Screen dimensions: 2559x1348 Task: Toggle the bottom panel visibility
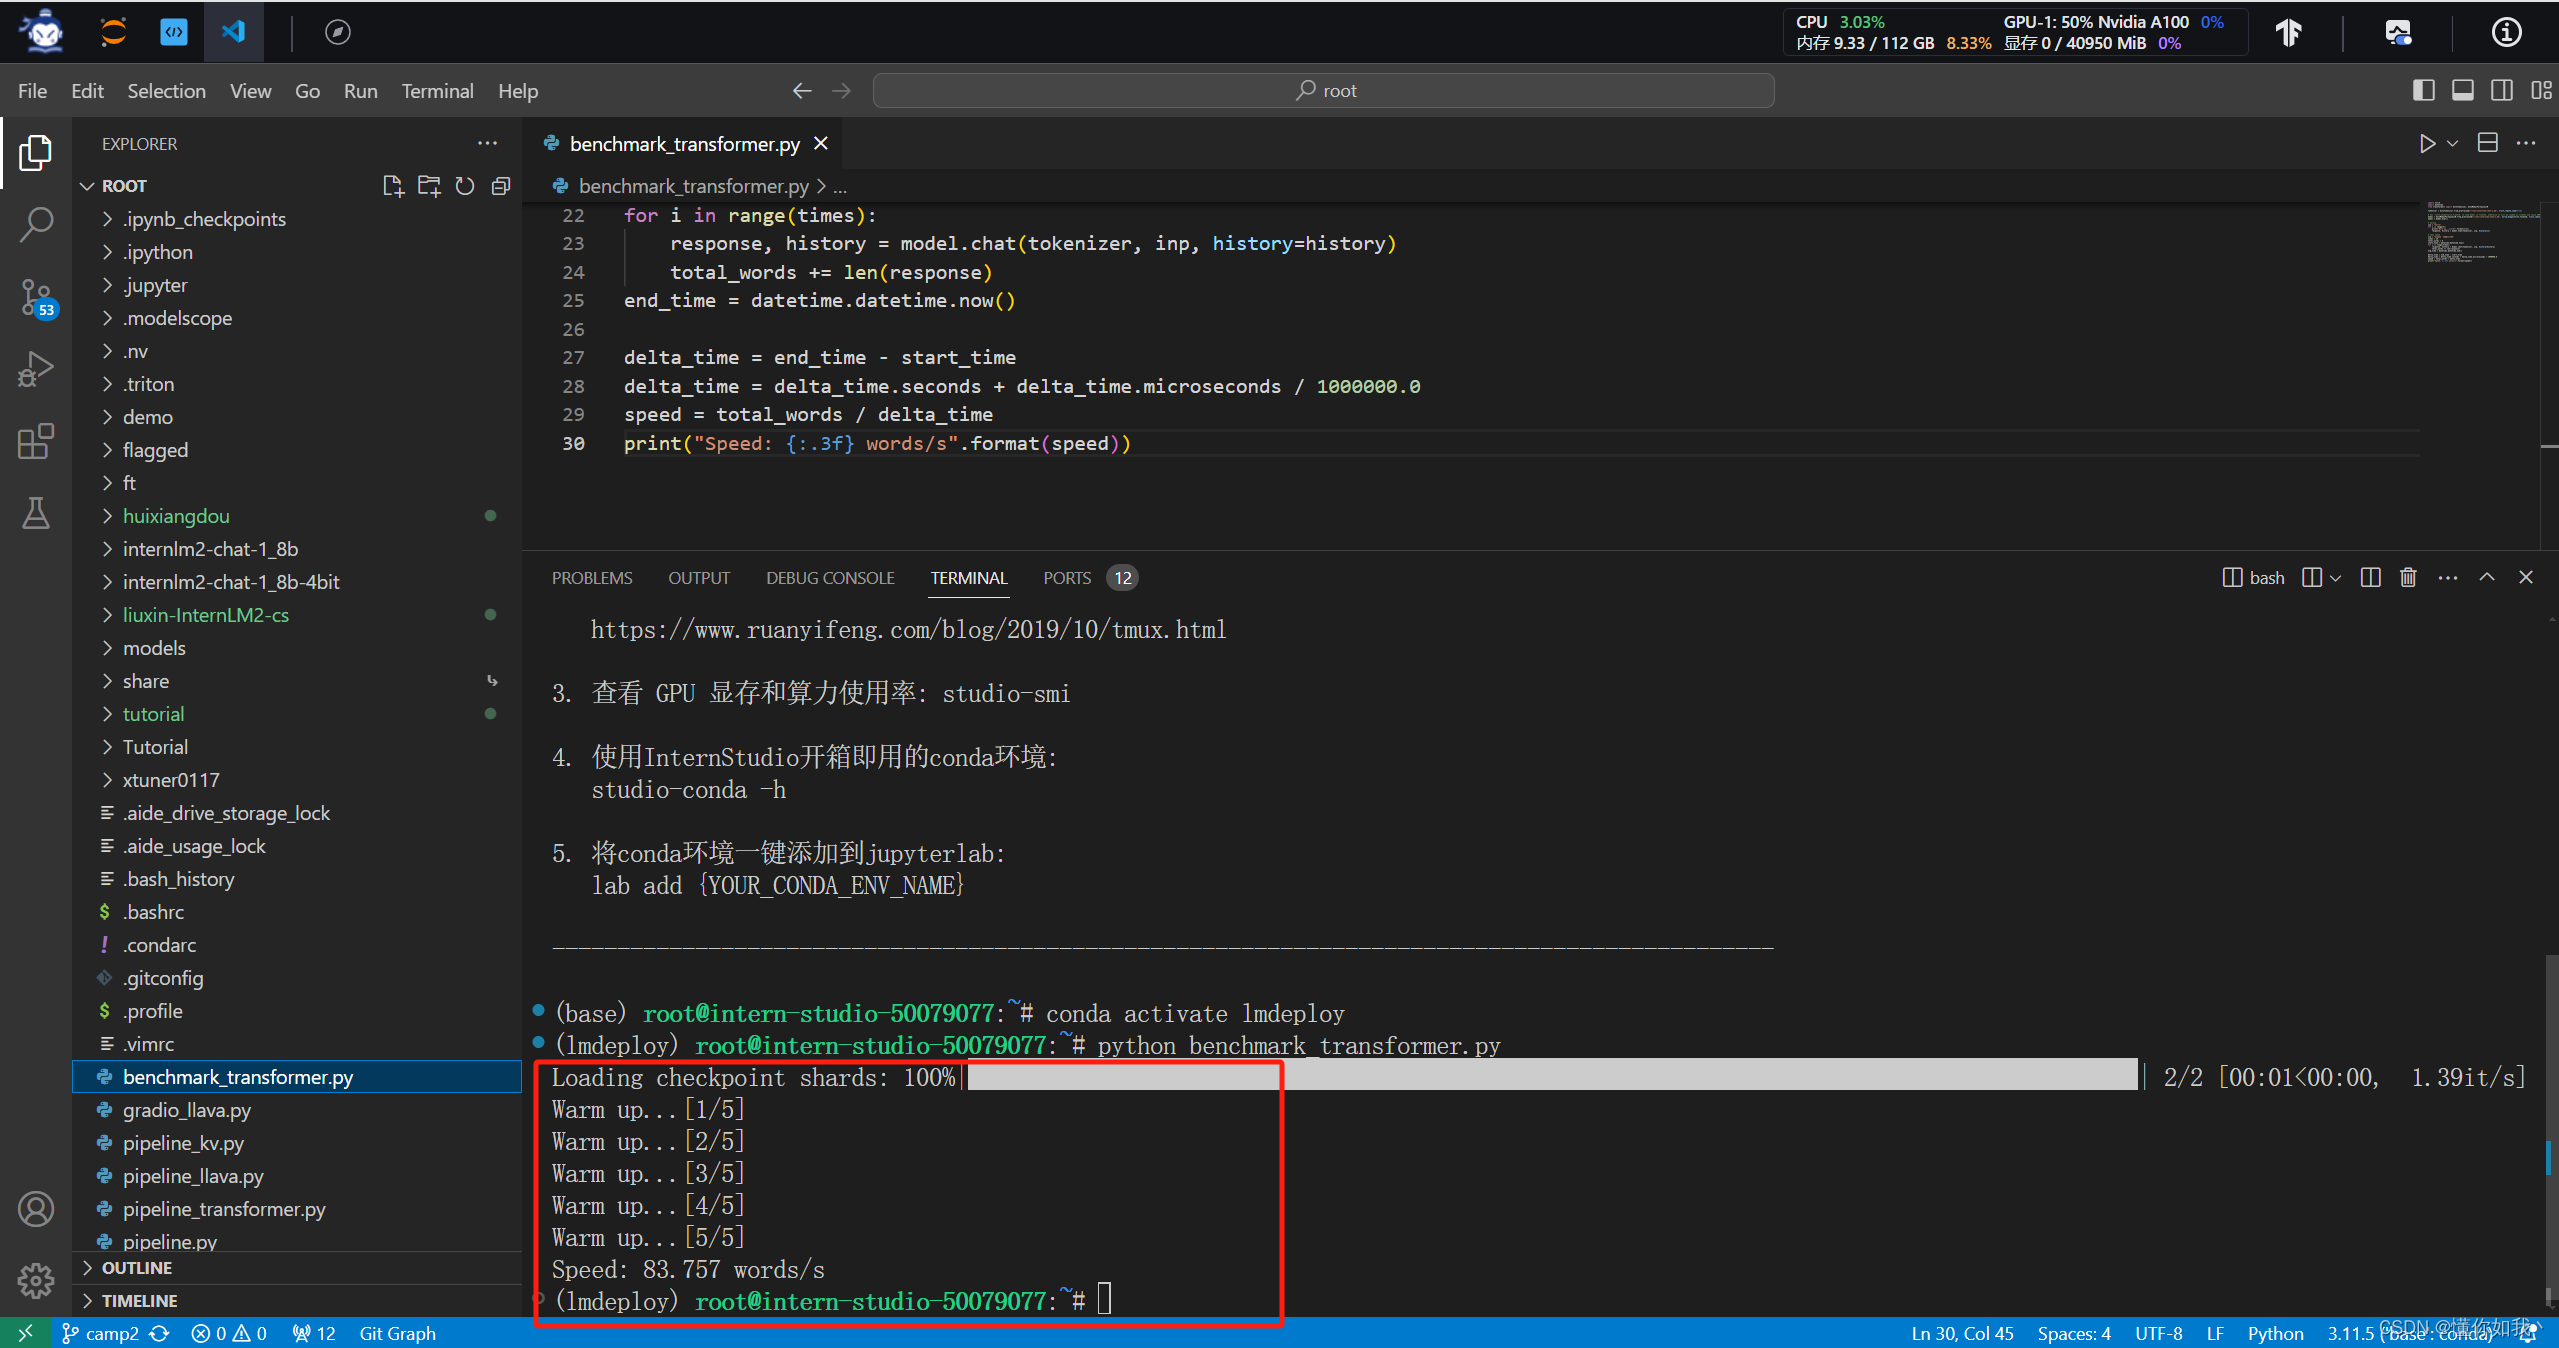tap(2463, 90)
